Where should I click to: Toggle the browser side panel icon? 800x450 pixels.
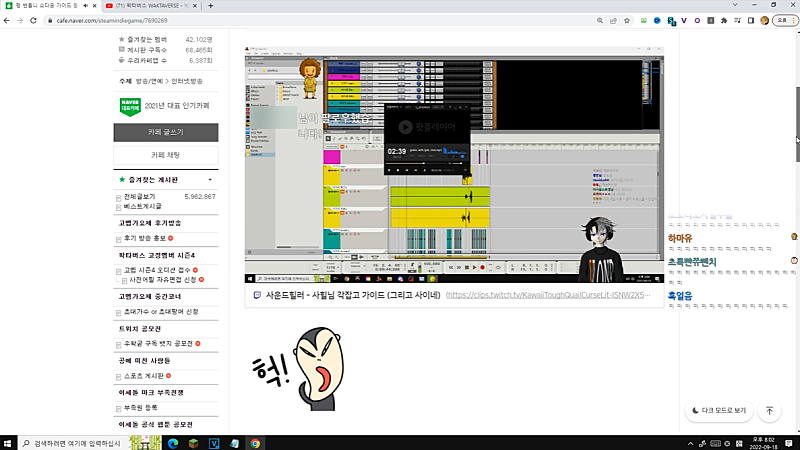click(751, 20)
